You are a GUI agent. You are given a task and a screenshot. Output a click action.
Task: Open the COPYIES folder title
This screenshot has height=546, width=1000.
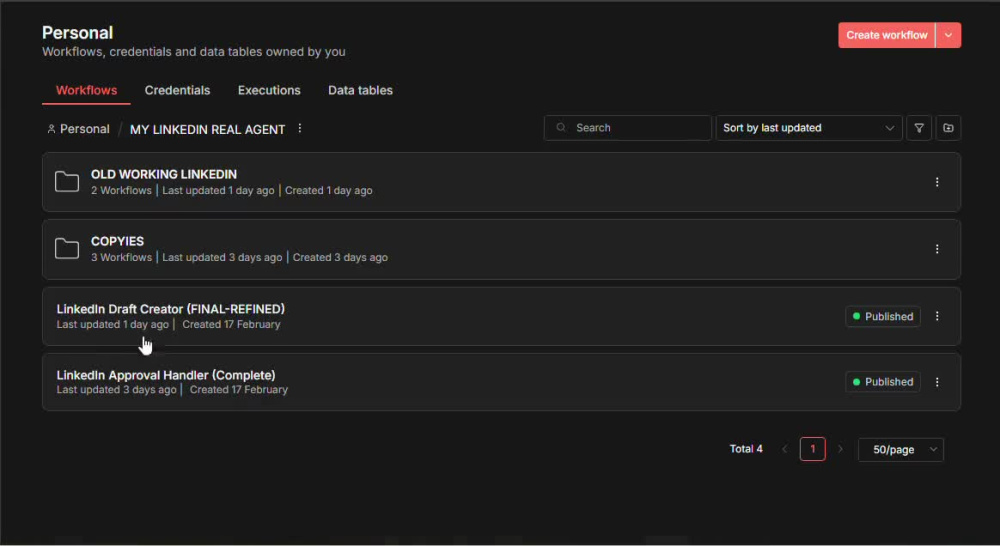[x=117, y=242]
